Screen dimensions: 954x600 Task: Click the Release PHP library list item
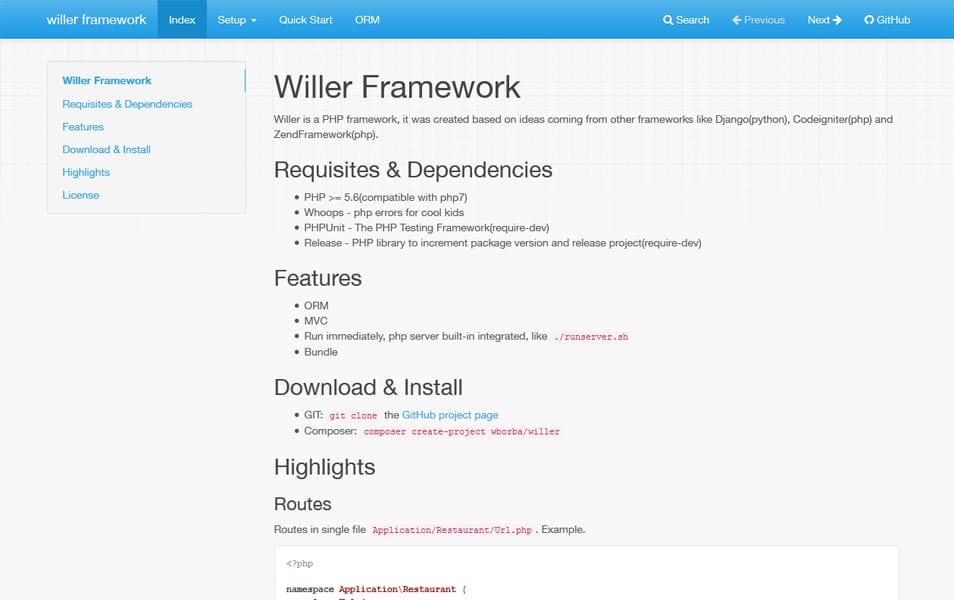(x=503, y=243)
